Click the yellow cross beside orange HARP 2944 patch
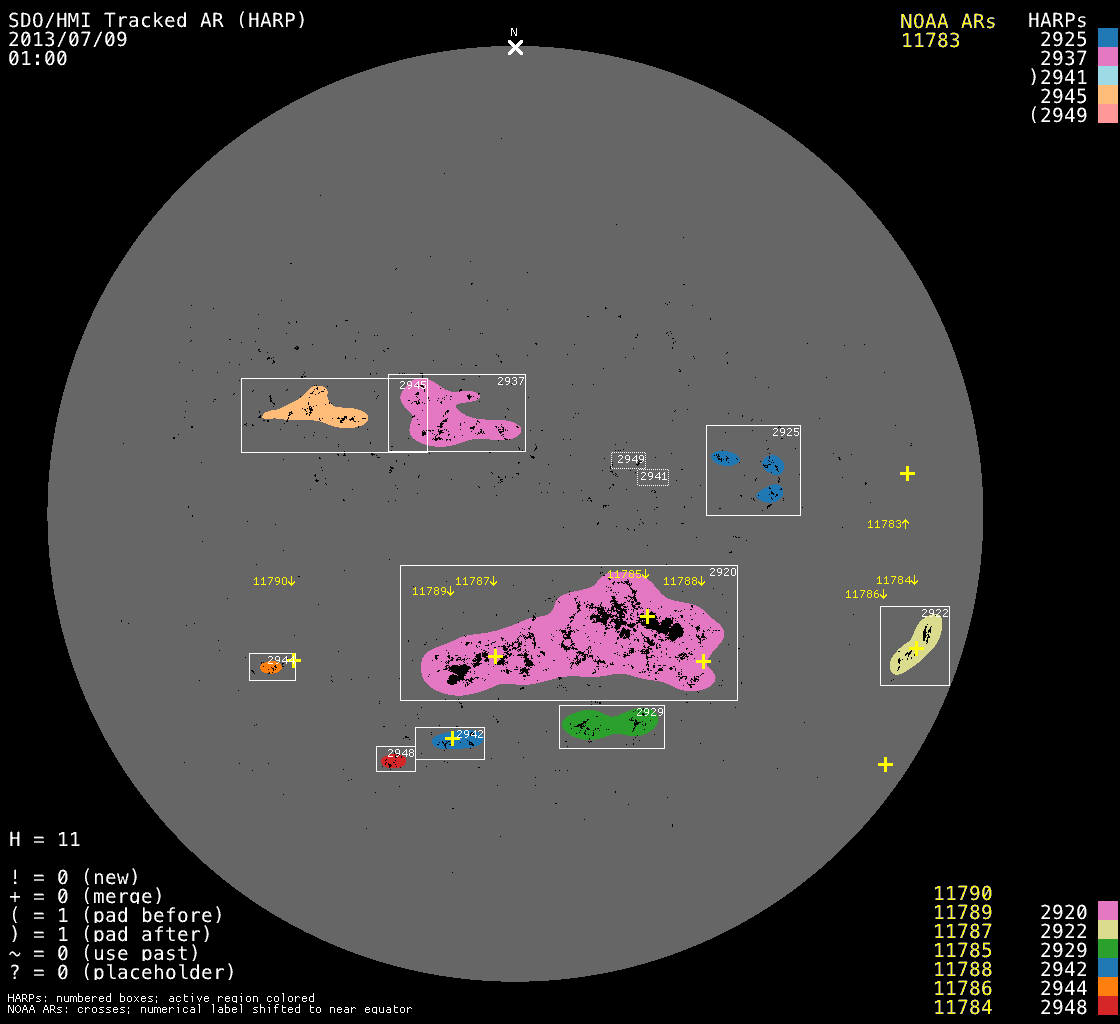The image size is (1120, 1024). coord(293,660)
